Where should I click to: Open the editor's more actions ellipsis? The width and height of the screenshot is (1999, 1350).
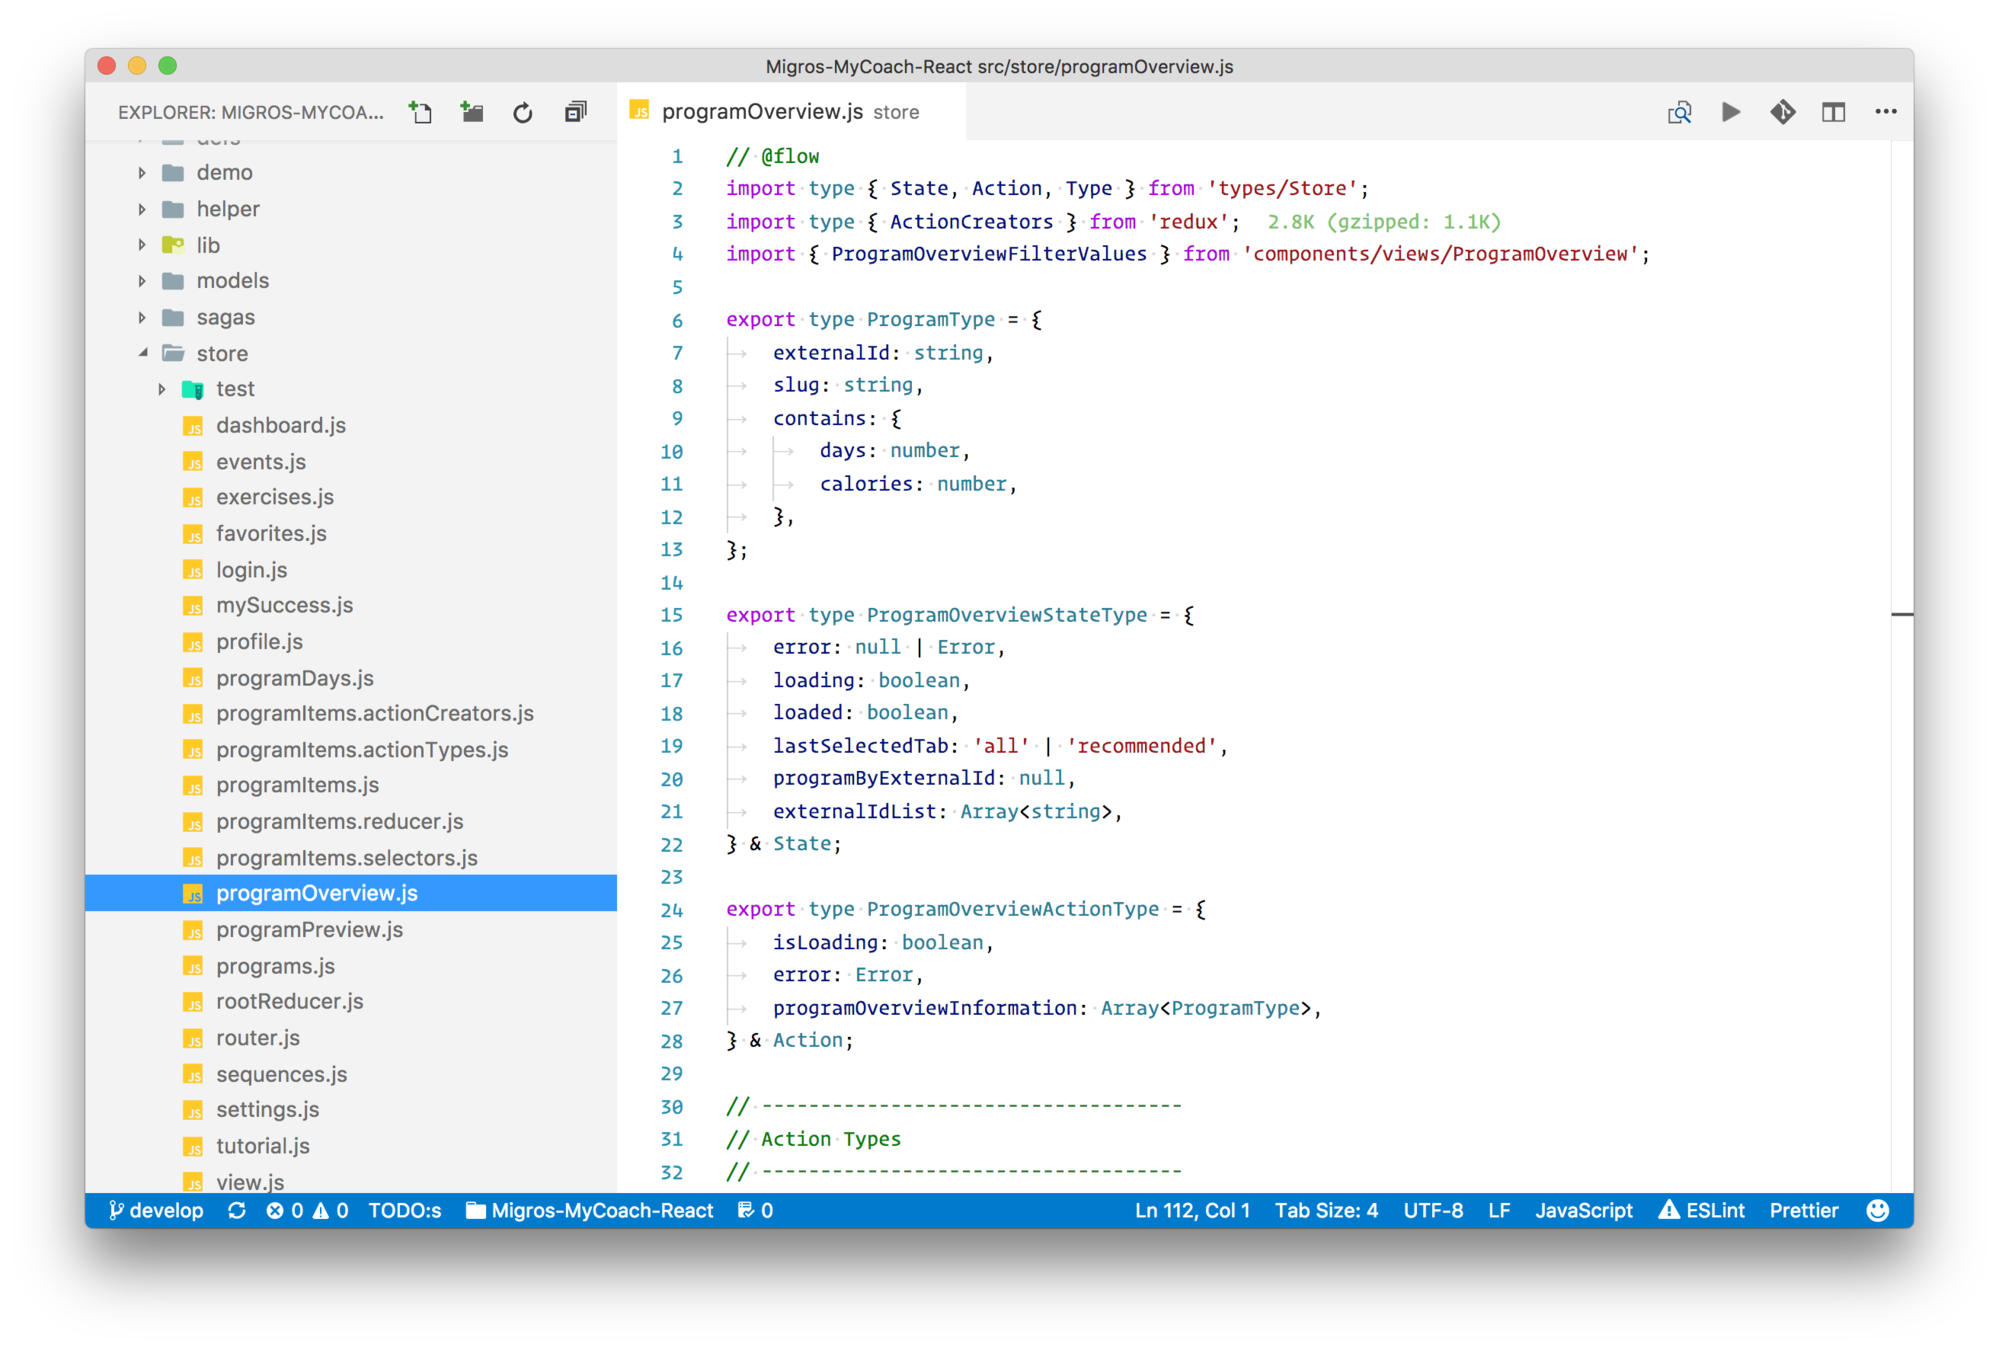pos(1886,112)
